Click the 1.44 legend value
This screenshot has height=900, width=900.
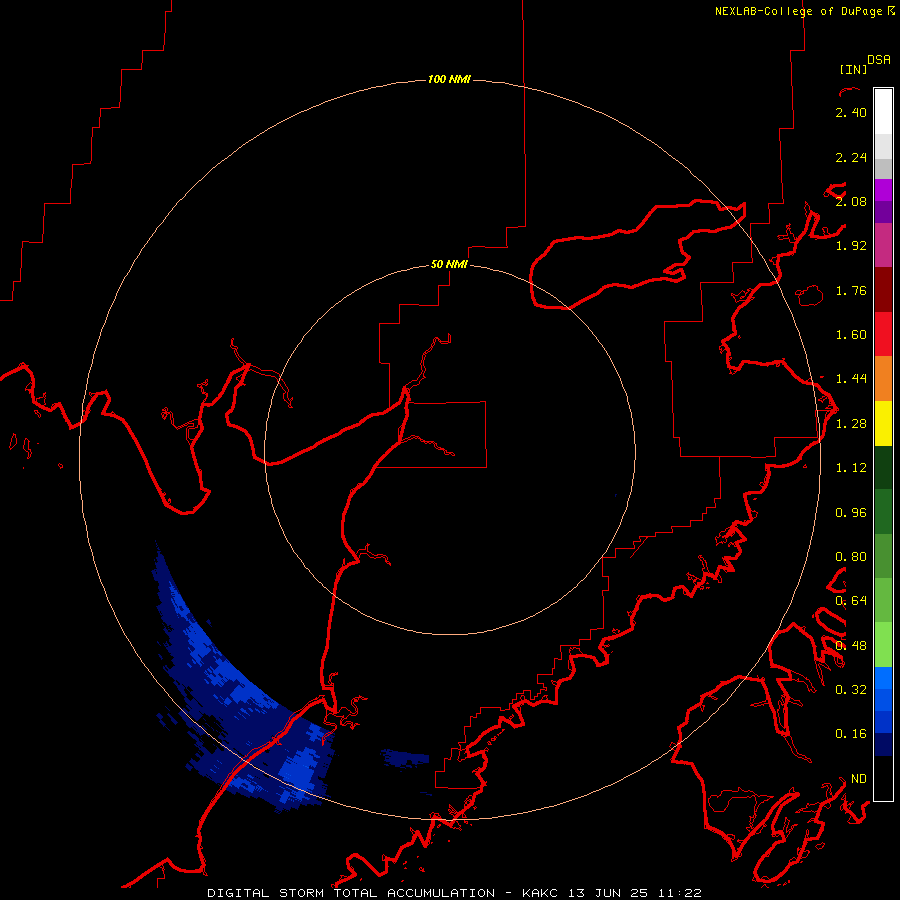(x=851, y=379)
